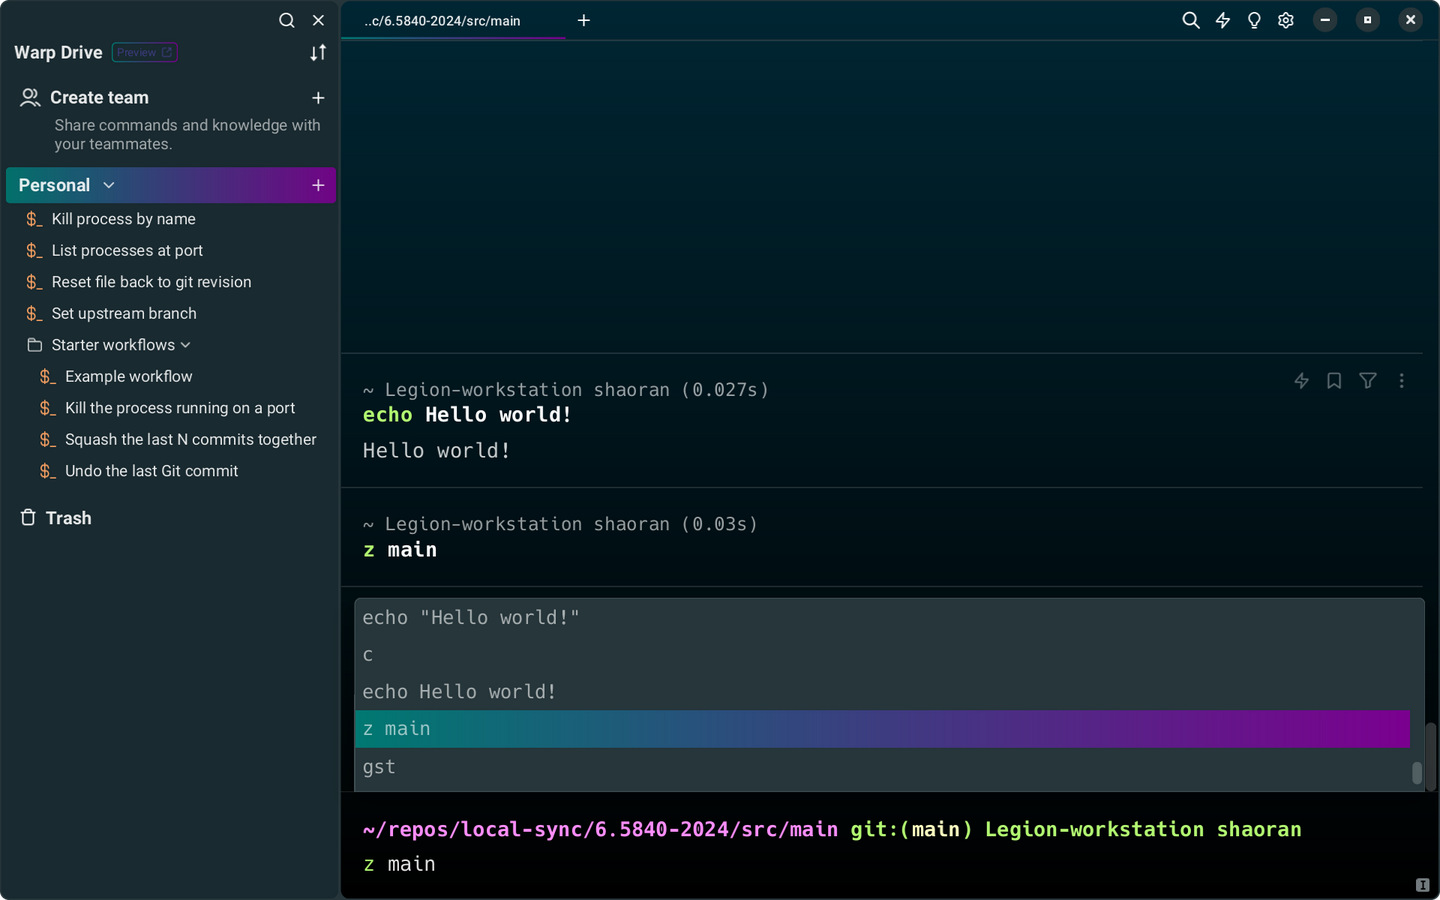1440x900 pixels.
Task: Click the terminal window scrollbar thumb
Action: (1431, 756)
